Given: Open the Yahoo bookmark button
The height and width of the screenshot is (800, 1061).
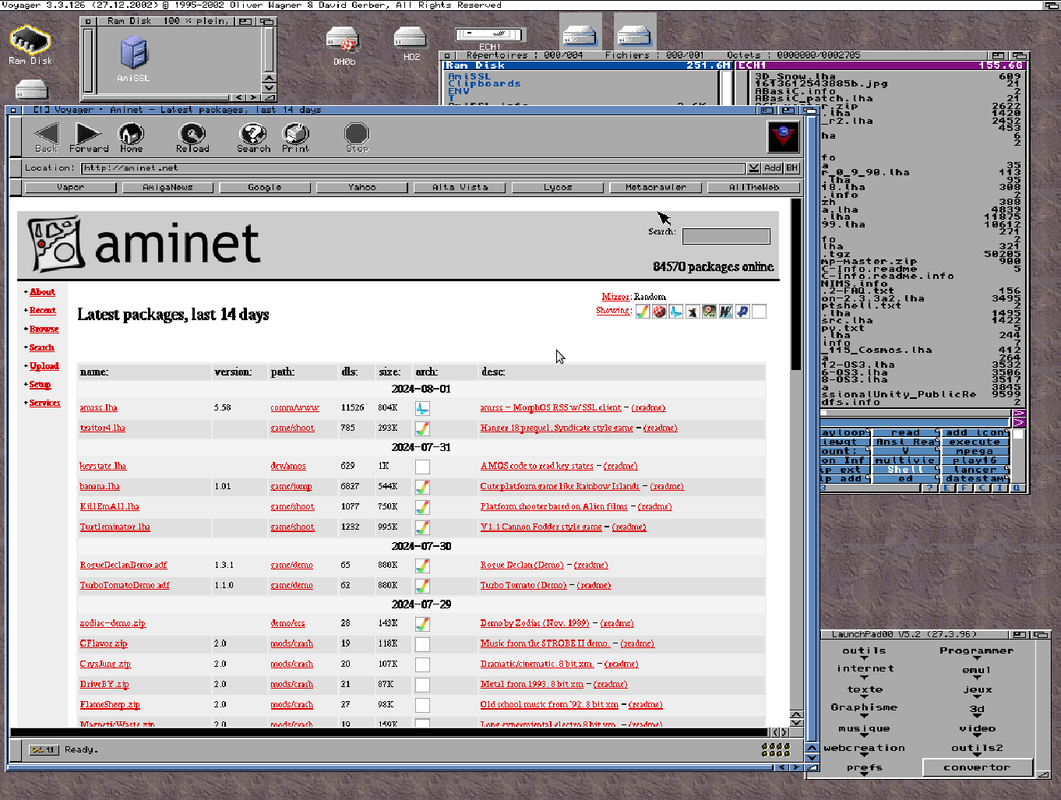Looking at the screenshot, I should [x=362, y=187].
